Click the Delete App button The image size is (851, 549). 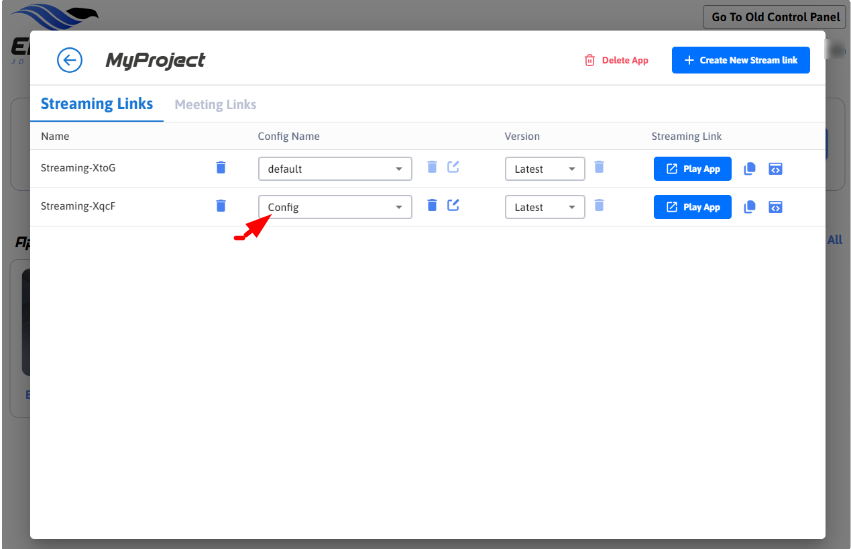616,60
